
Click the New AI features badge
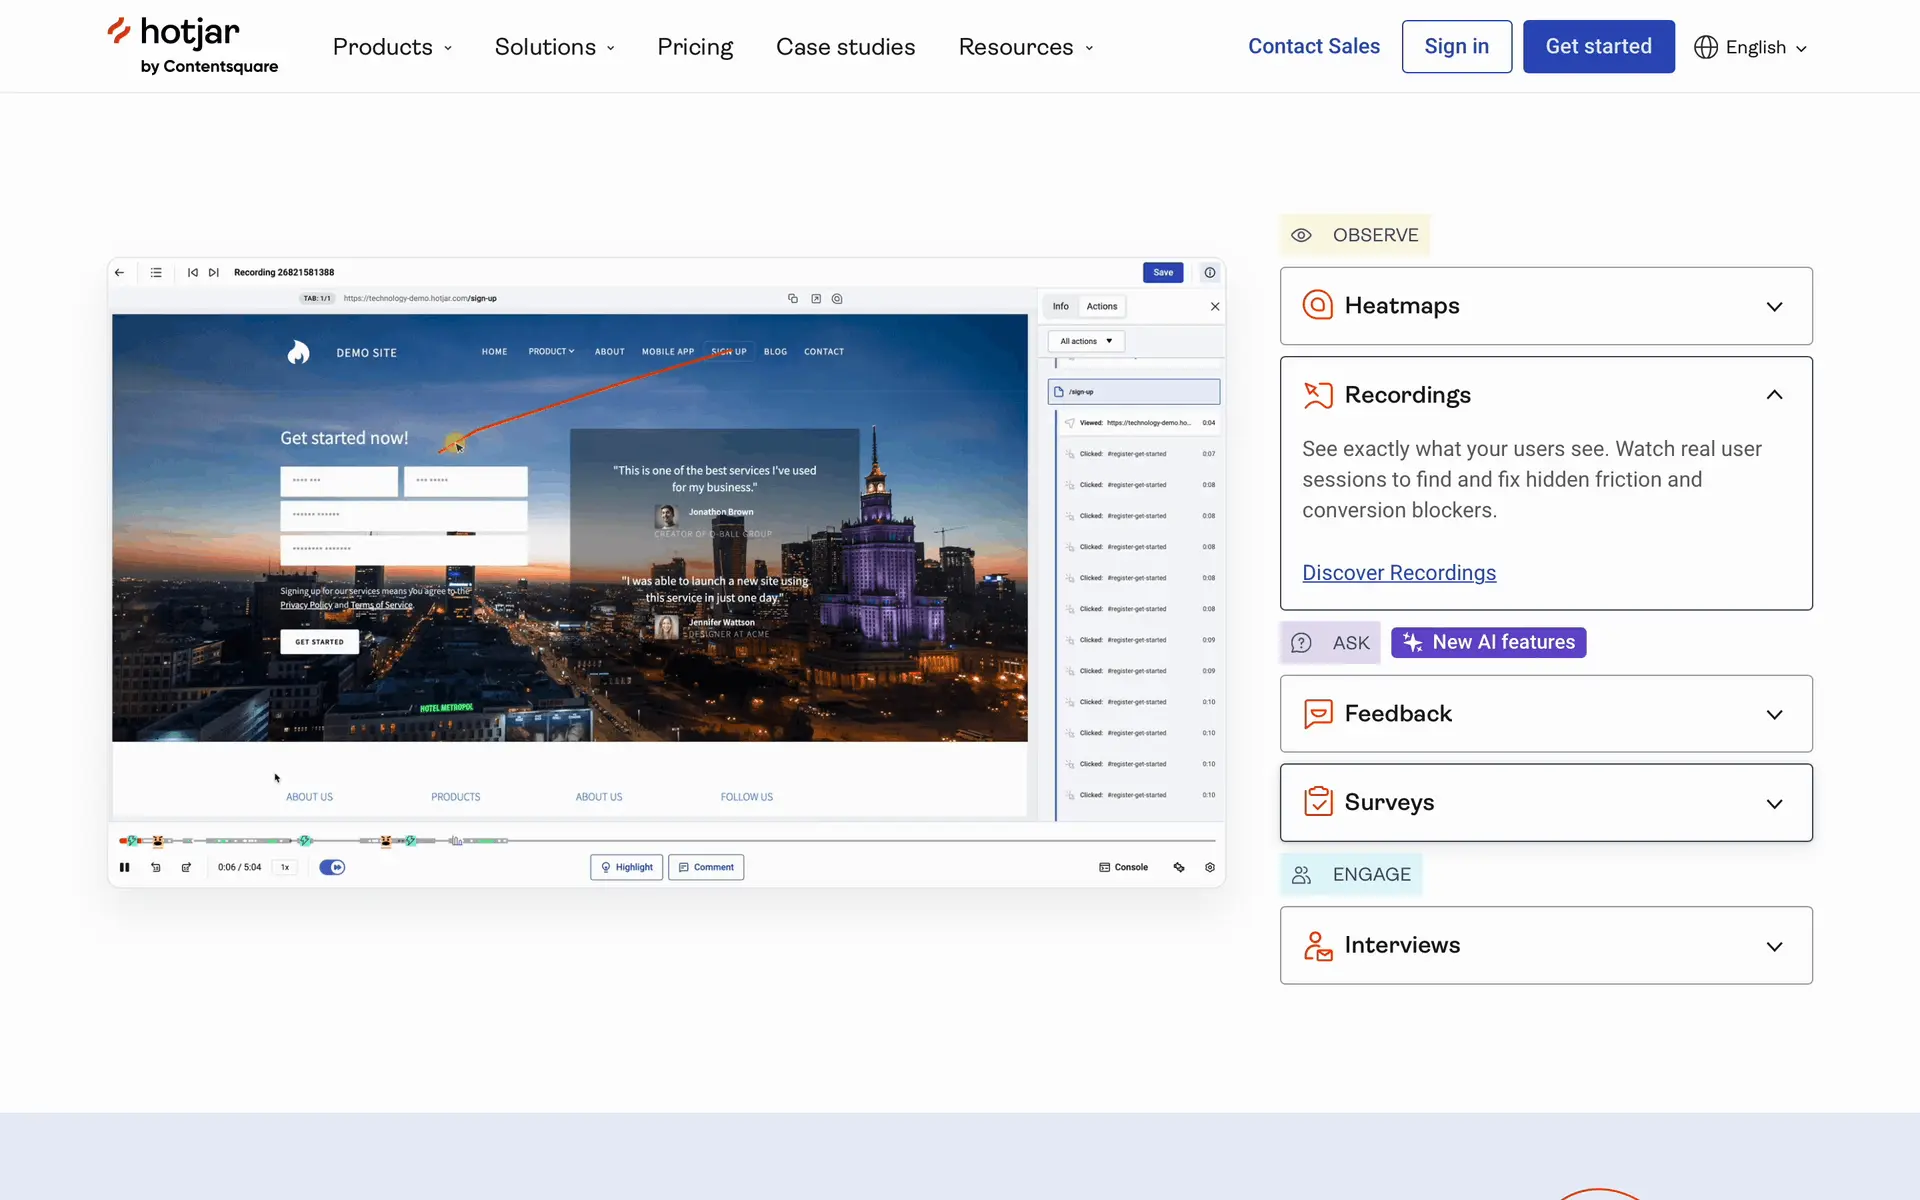tap(1488, 642)
